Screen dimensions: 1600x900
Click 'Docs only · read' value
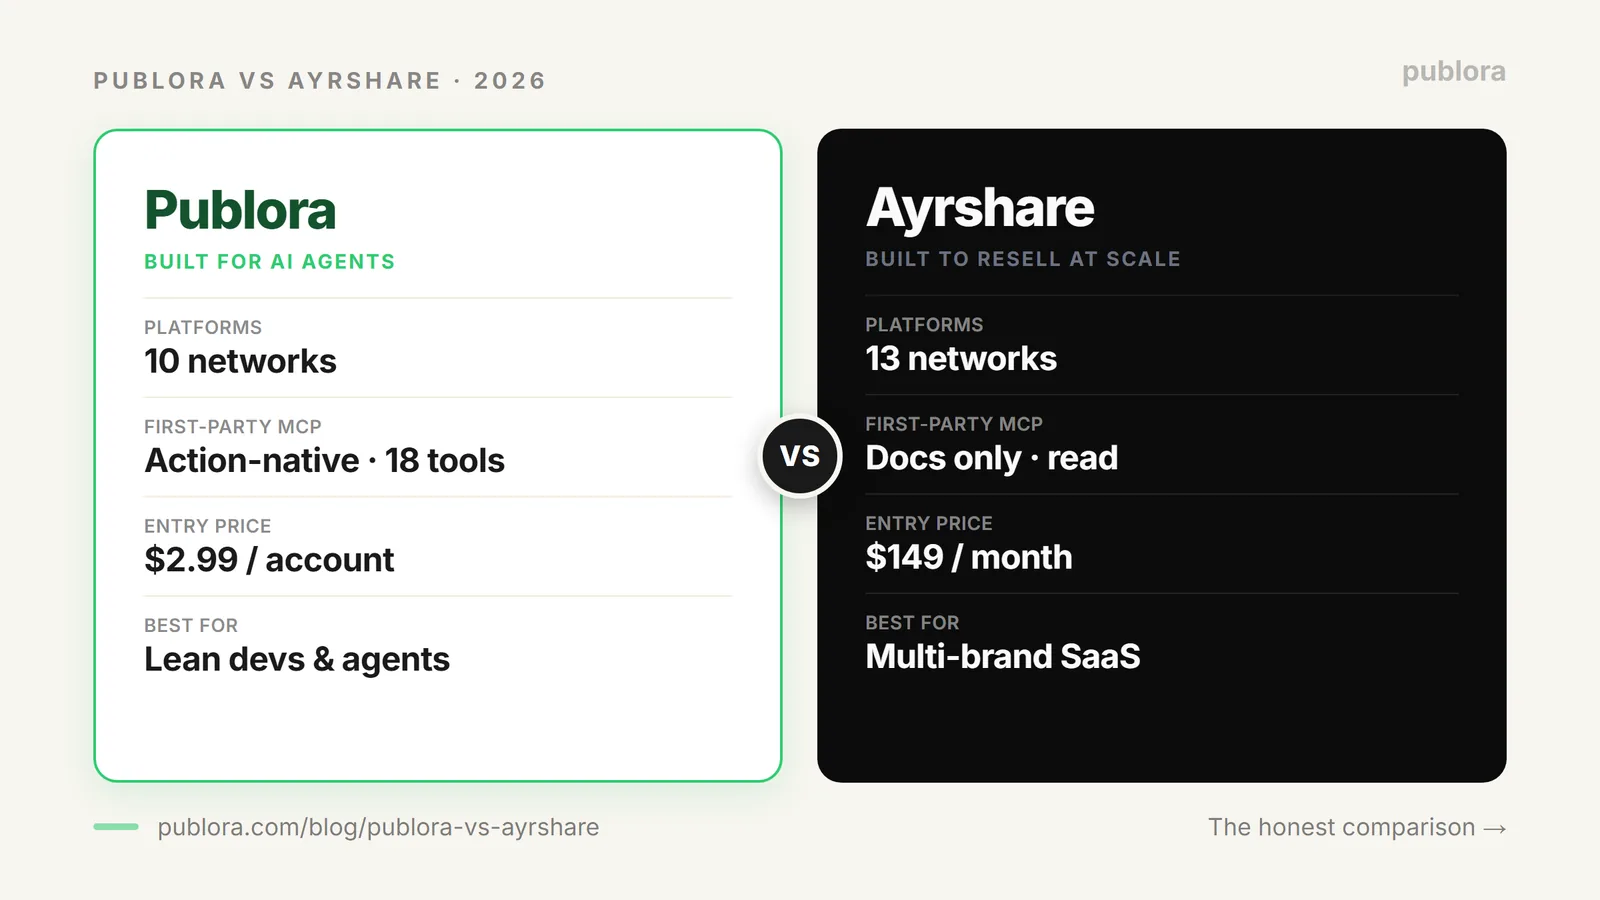992,458
